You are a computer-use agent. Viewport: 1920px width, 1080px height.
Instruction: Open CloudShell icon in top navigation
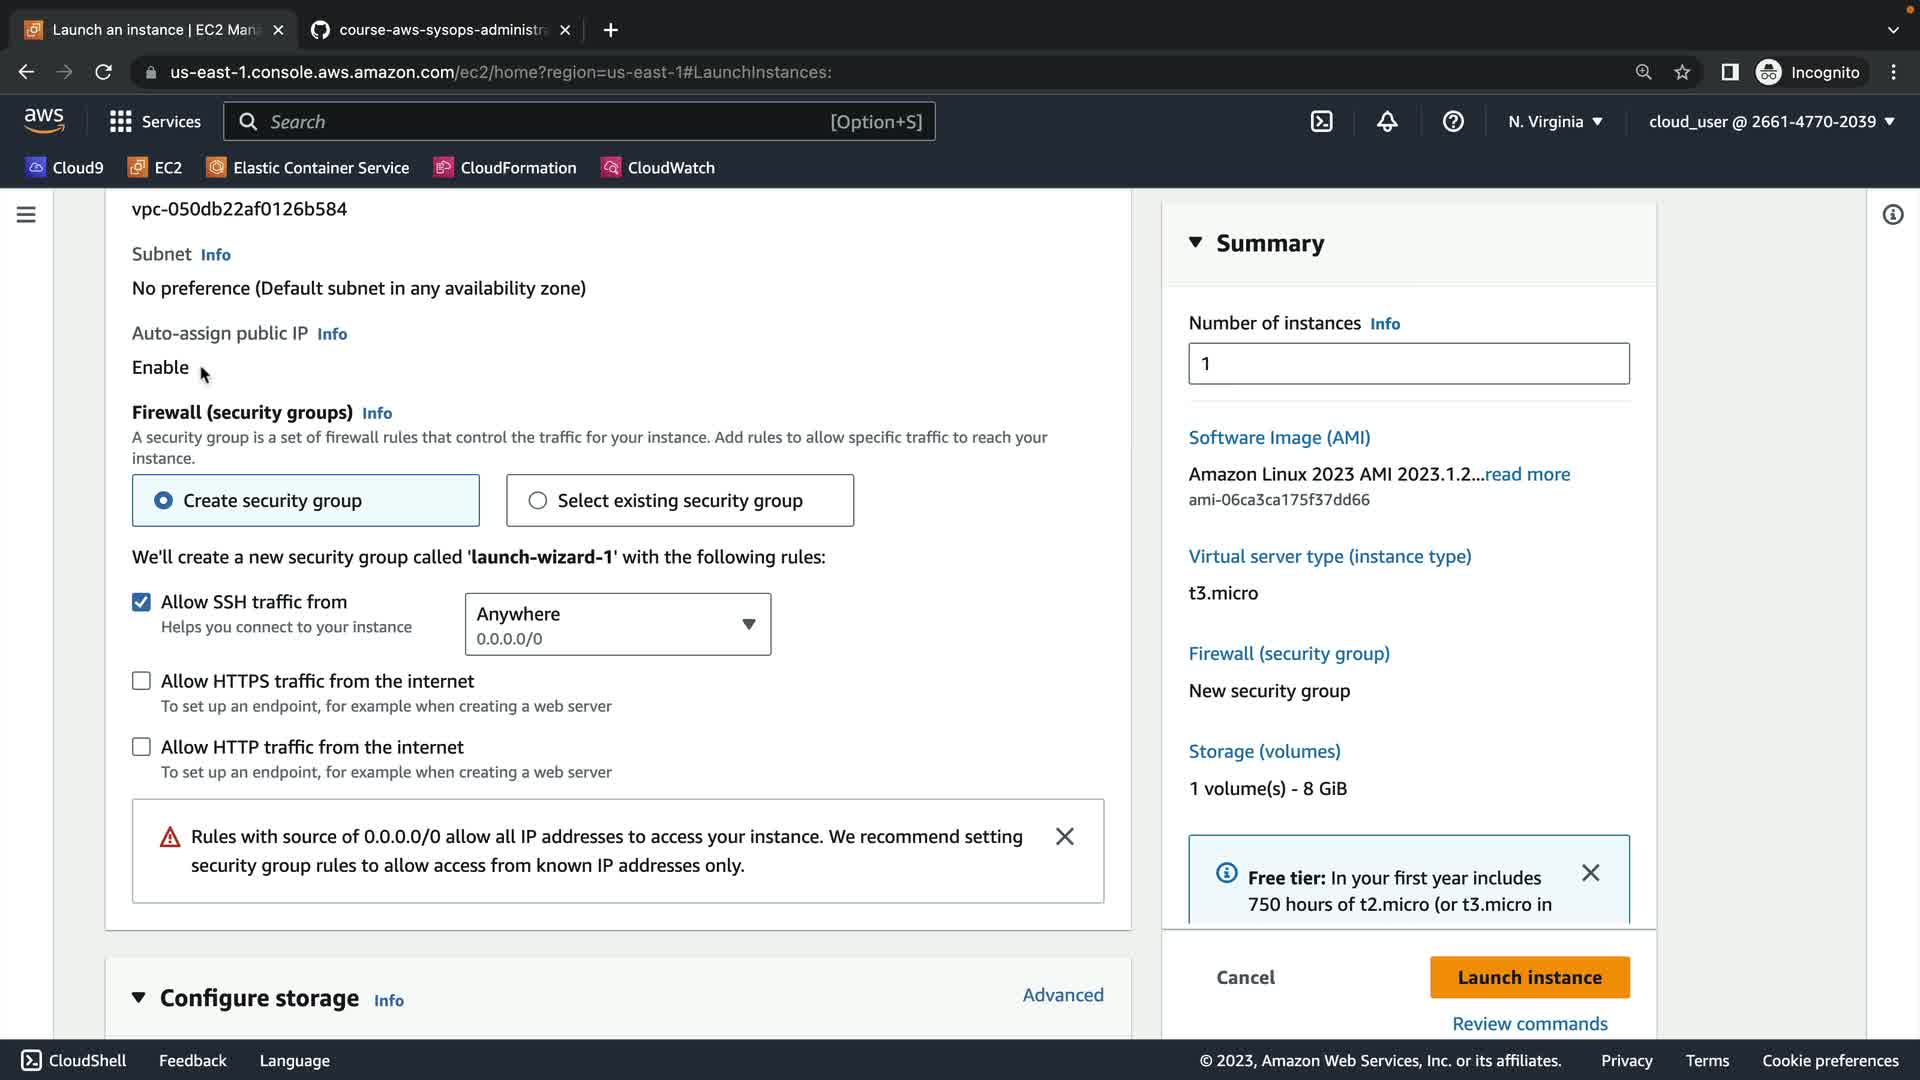pos(1321,122)
